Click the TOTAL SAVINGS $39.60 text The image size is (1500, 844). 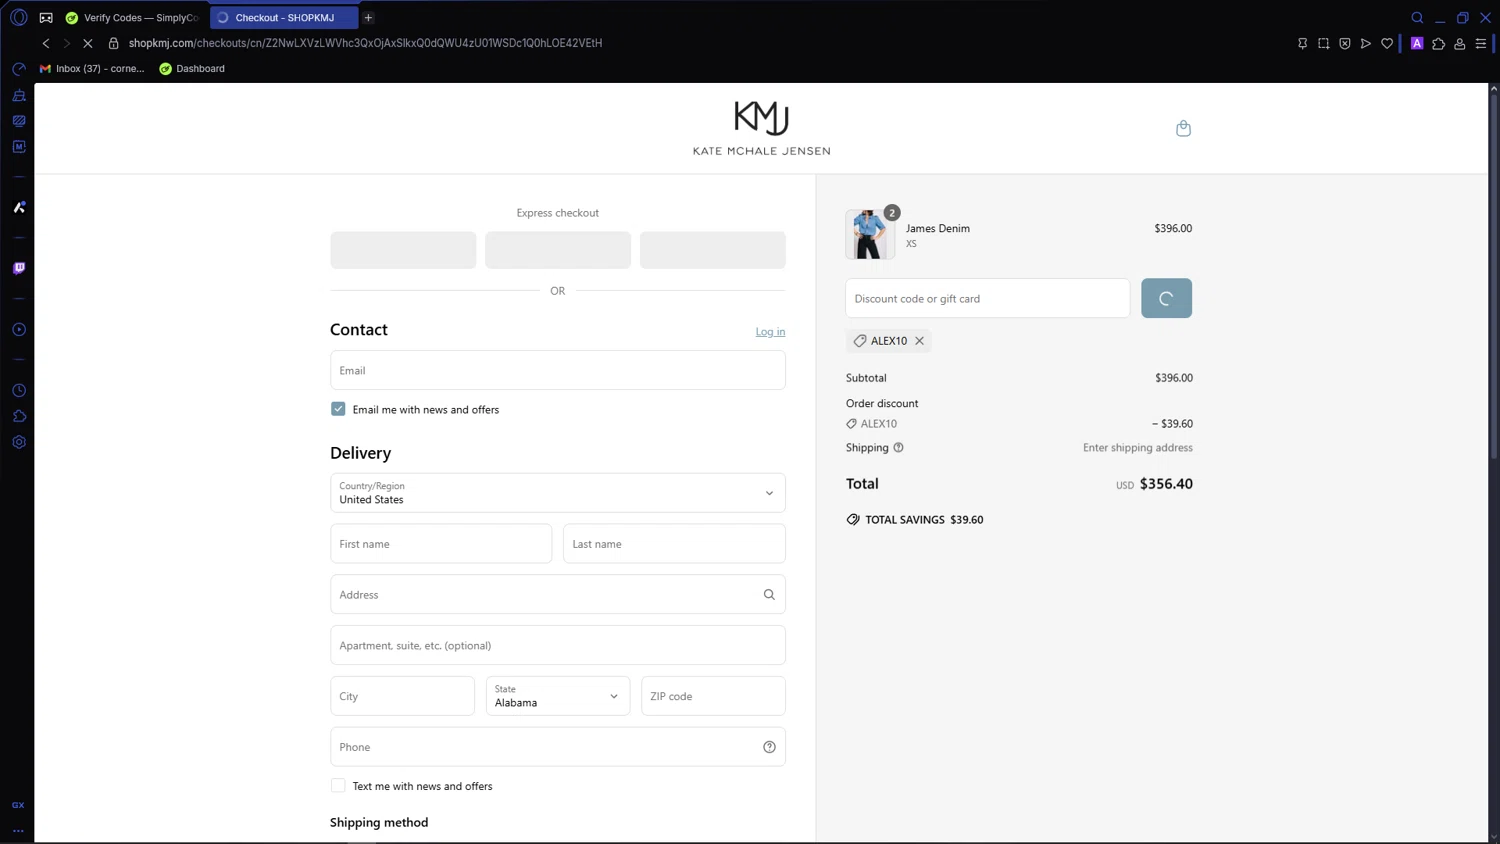924,520
